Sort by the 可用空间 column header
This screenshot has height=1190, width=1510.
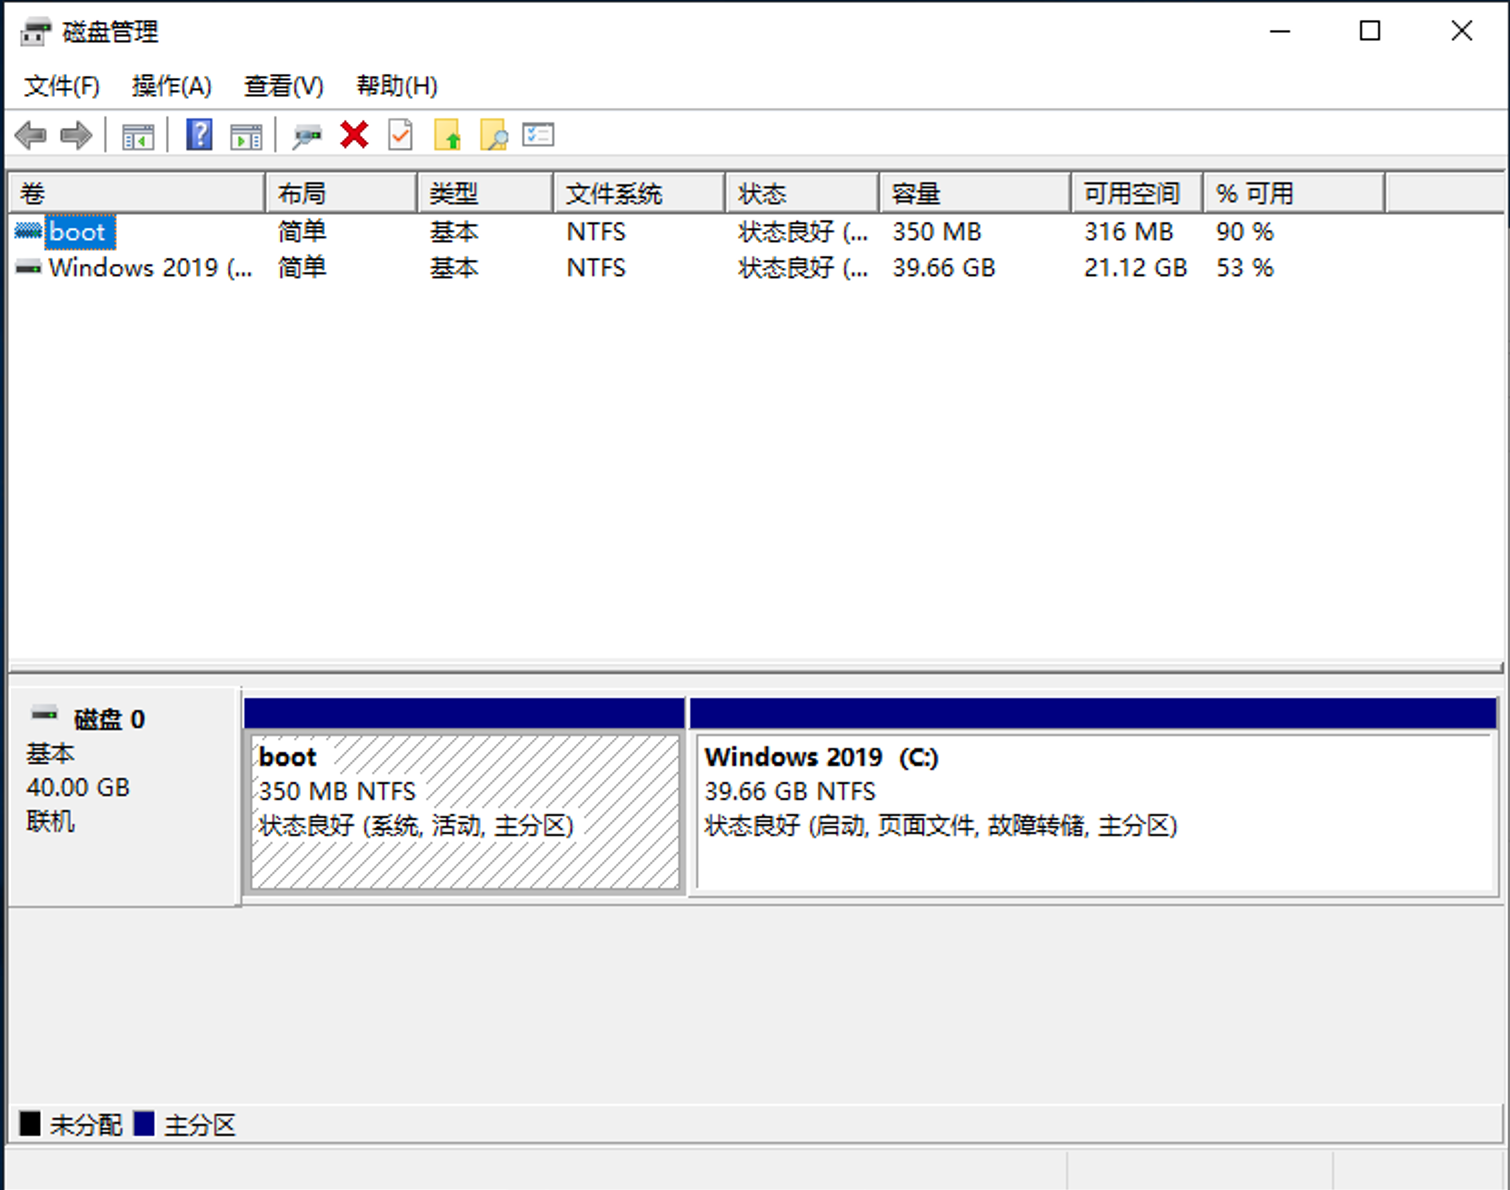coord(1137,193)
